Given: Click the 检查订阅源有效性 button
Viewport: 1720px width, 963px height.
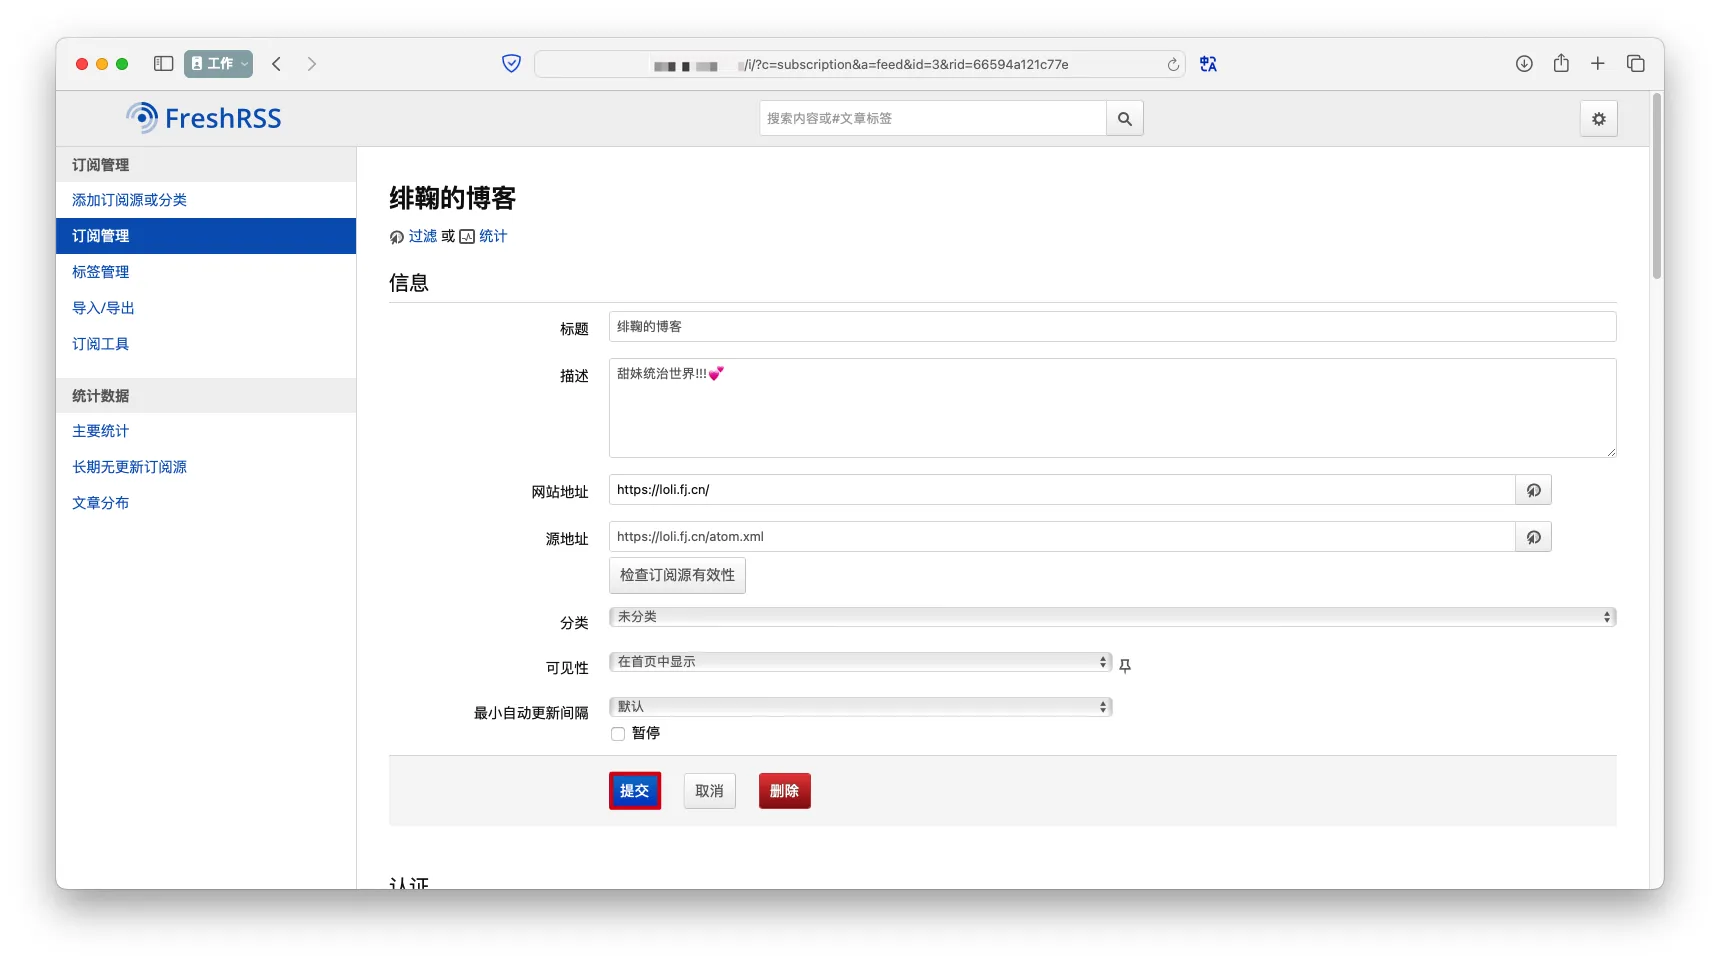Looking at the screenshot, I should pos(677,575).
